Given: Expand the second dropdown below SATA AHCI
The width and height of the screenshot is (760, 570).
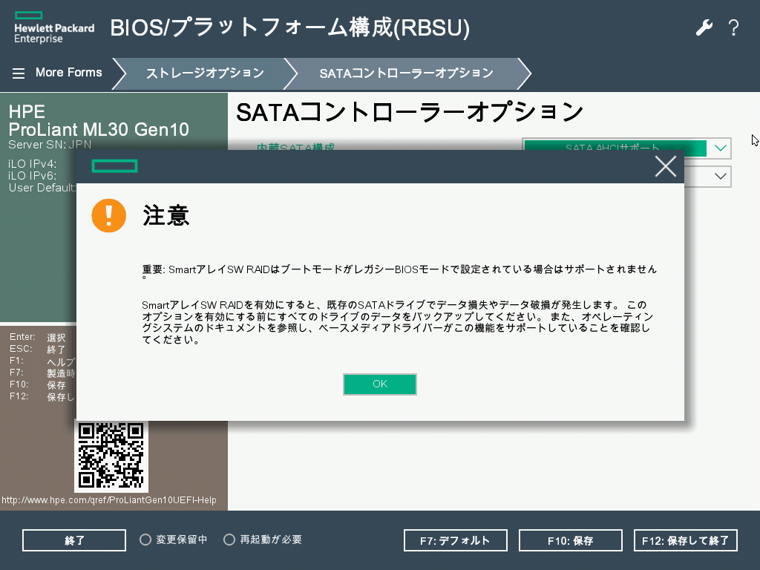Looking at the screenshot, I should (x=720, y=176).
